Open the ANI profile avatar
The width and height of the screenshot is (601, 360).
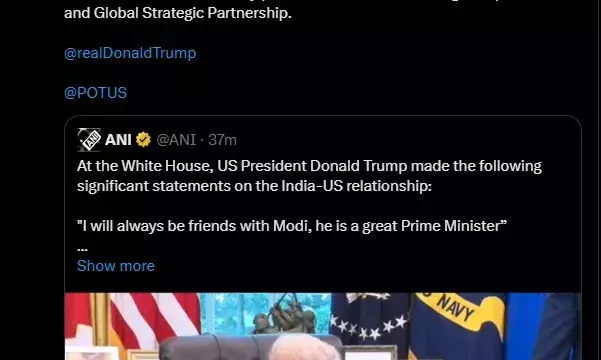click(x=89, y=140)
